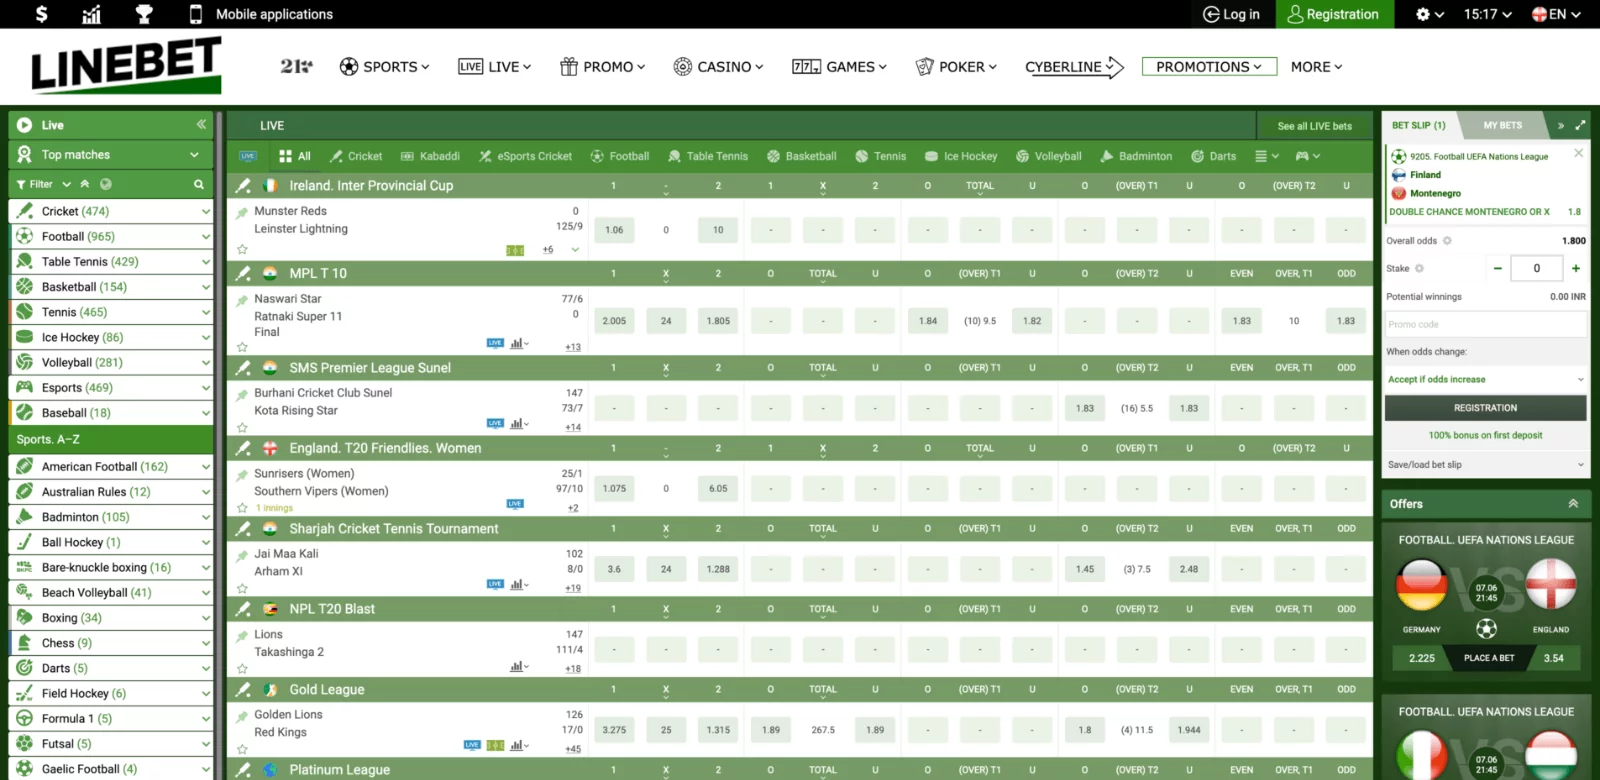Open the EN language selector
Image resolution: width=1600 pixels, height=780 pixels.
click(1556, 14)
